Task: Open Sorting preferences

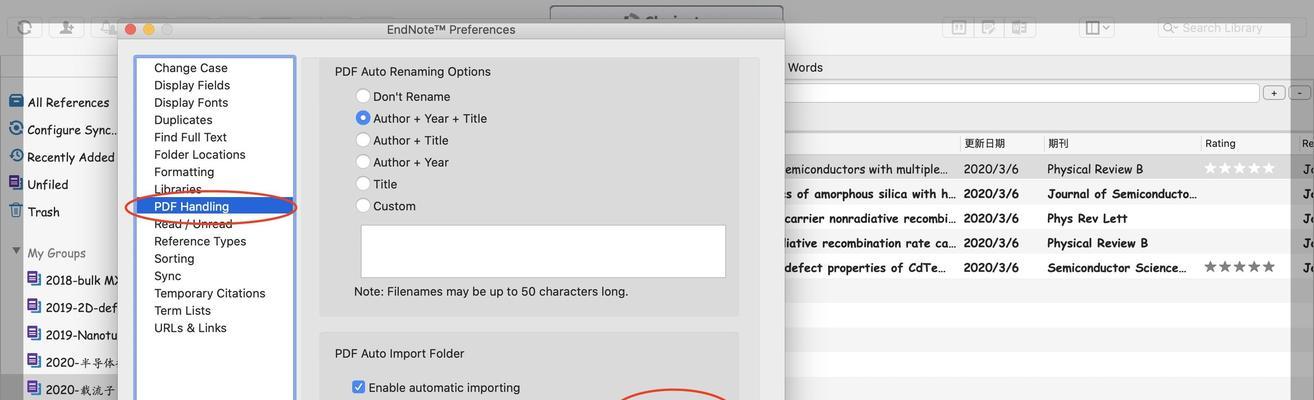Action: (x=175, y=258)
